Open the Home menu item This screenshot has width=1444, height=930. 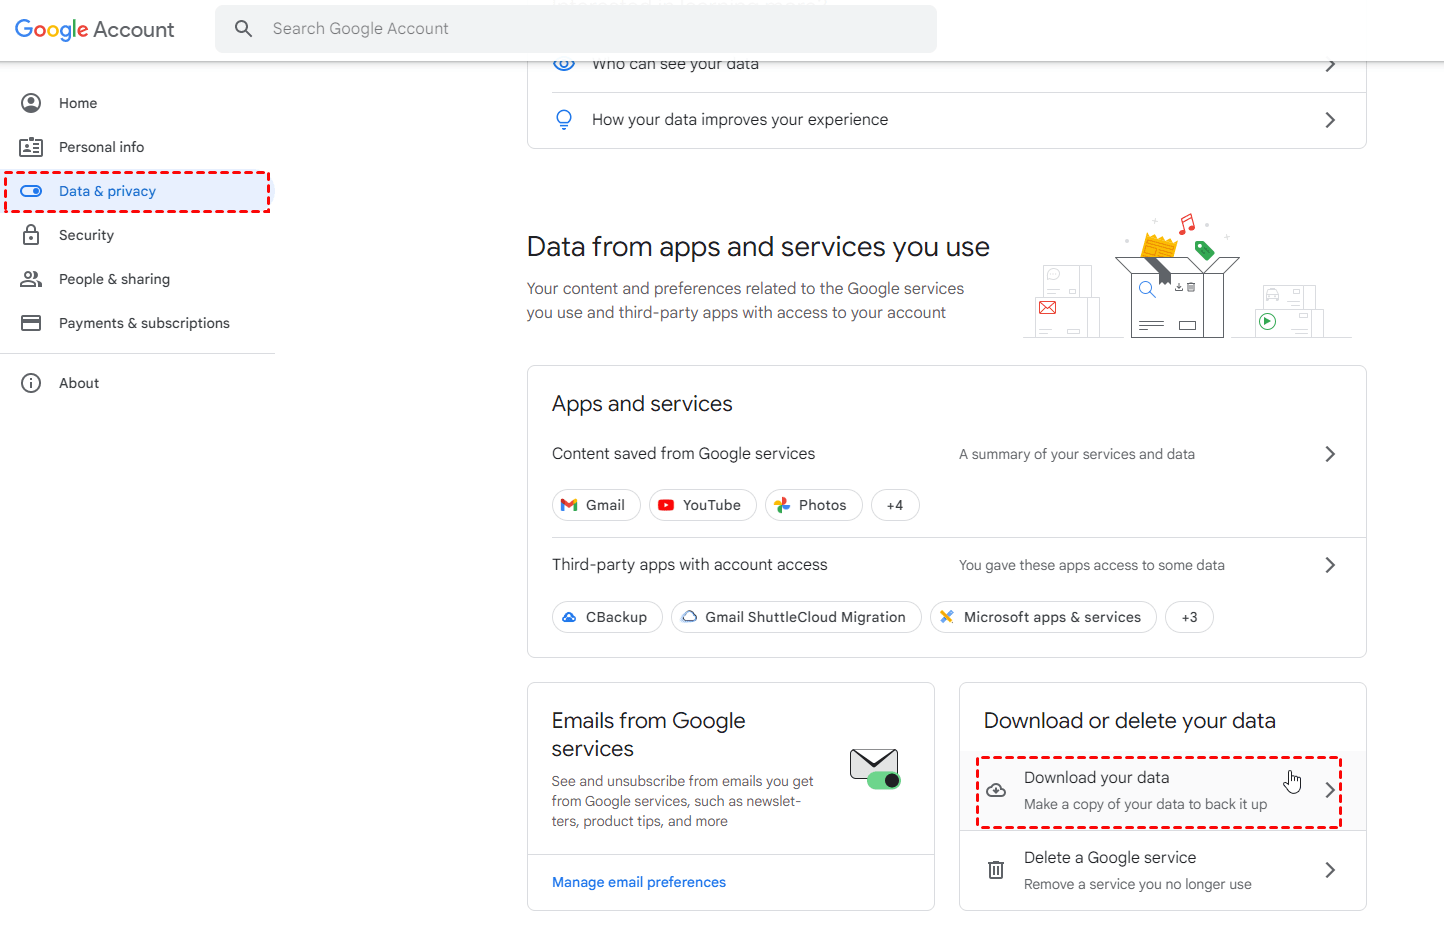[78, 103]
